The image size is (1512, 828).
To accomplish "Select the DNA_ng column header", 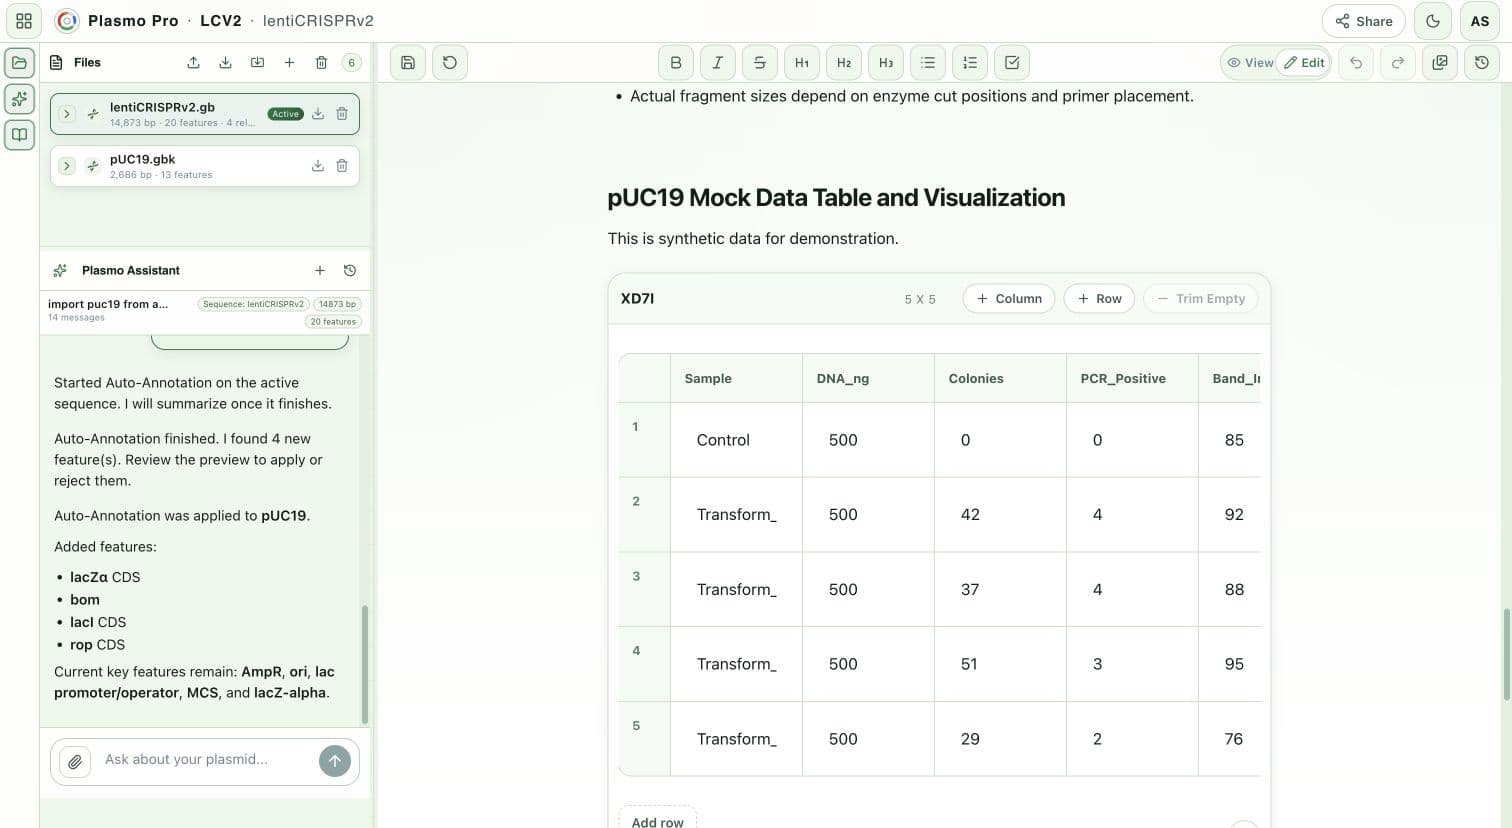I will click(868, 378).
